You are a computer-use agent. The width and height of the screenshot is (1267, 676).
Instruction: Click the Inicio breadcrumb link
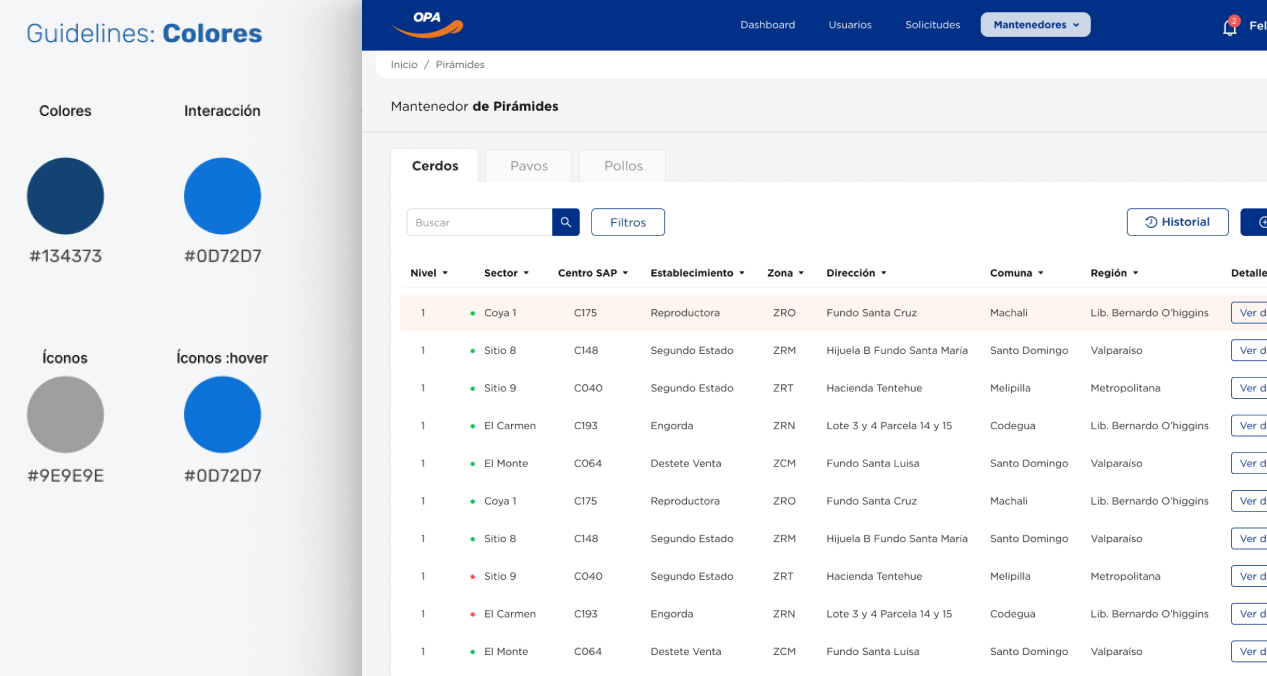pyautogui.click(x=404, y=65)
